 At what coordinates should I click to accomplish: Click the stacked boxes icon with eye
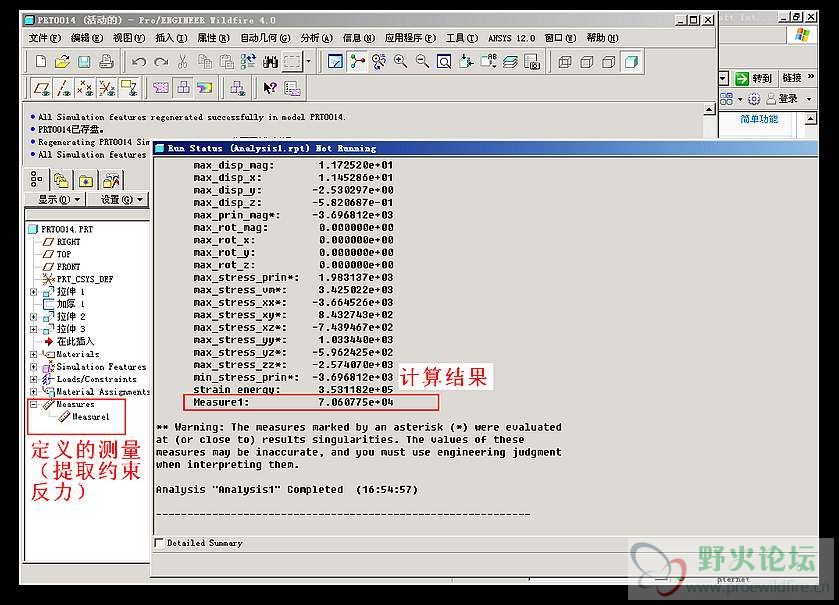[238, 88]
